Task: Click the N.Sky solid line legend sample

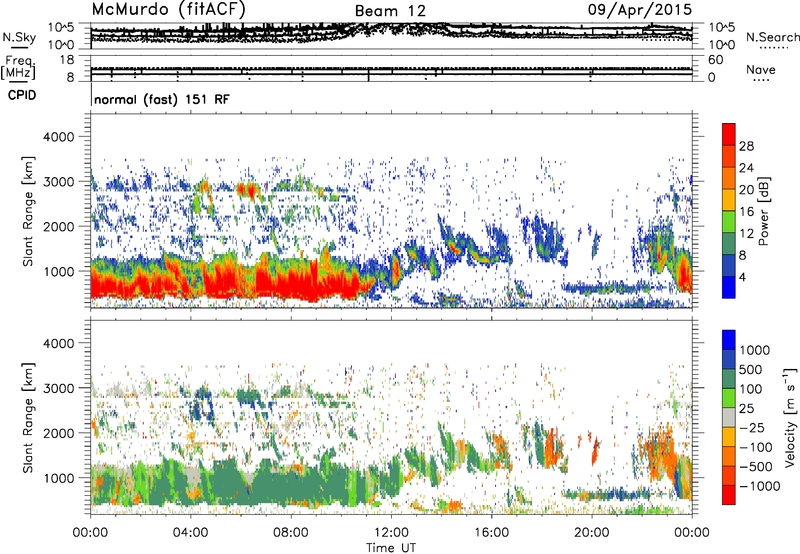Action: [x=19, y=47]
